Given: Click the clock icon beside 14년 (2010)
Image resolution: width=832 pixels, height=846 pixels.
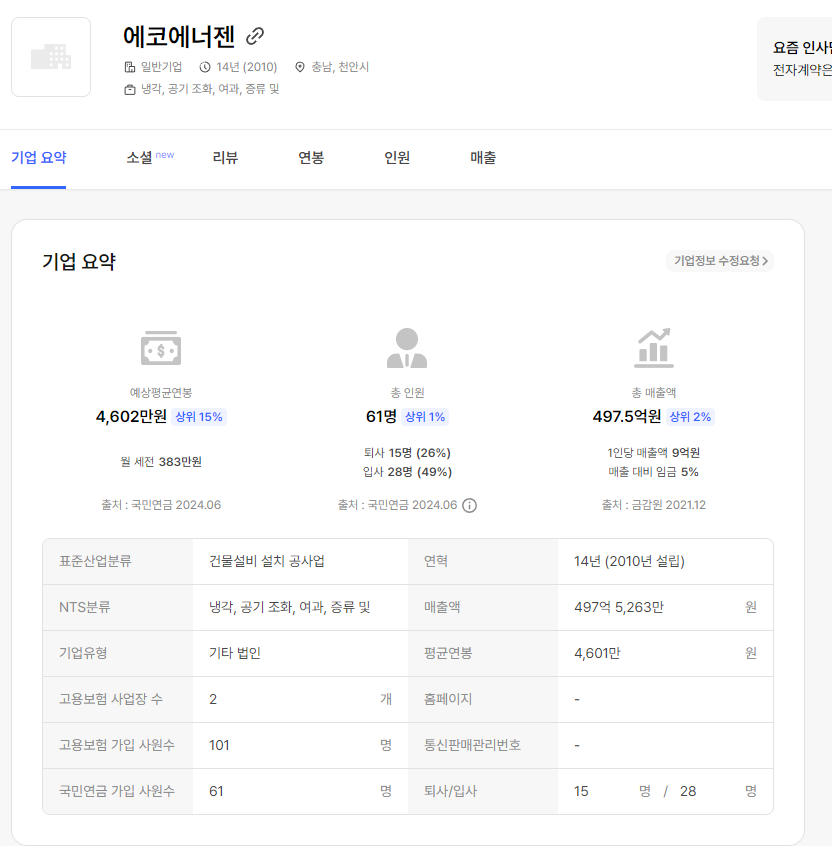Looking at the screenshot, I should [205, 67].
